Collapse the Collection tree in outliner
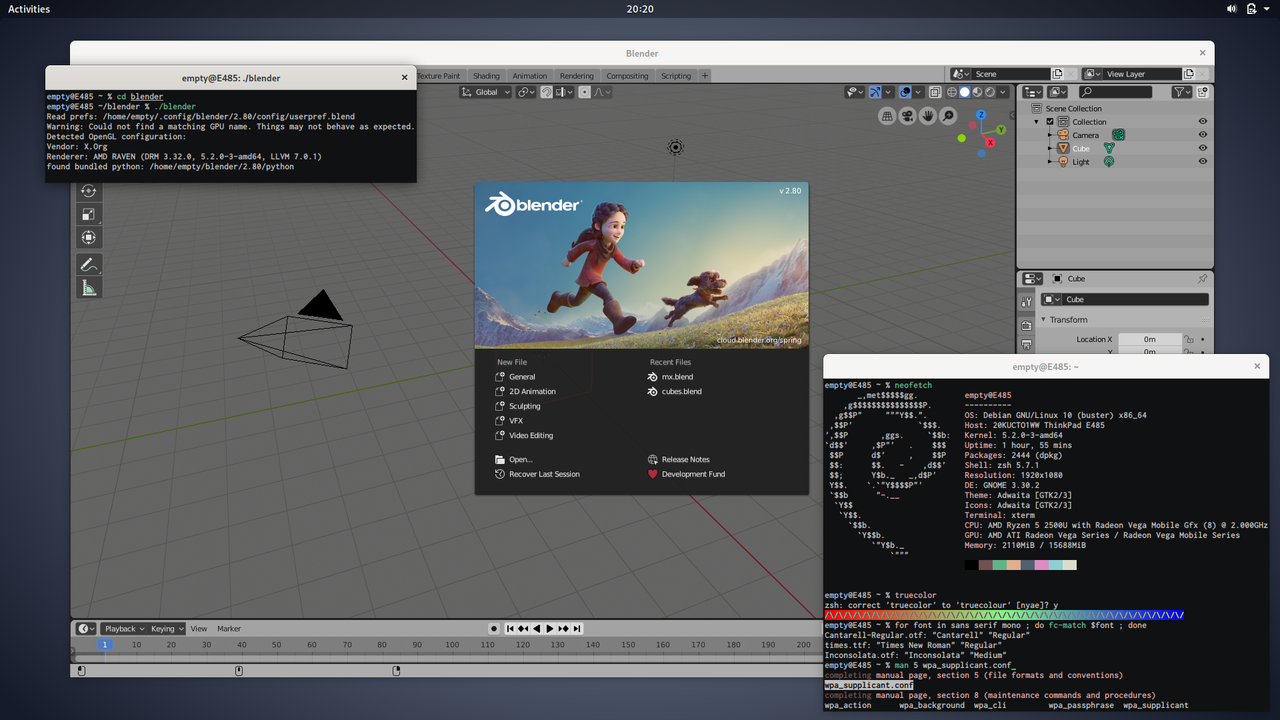The height and width of the screenshot is (720, 1280). pos(1038,122)
